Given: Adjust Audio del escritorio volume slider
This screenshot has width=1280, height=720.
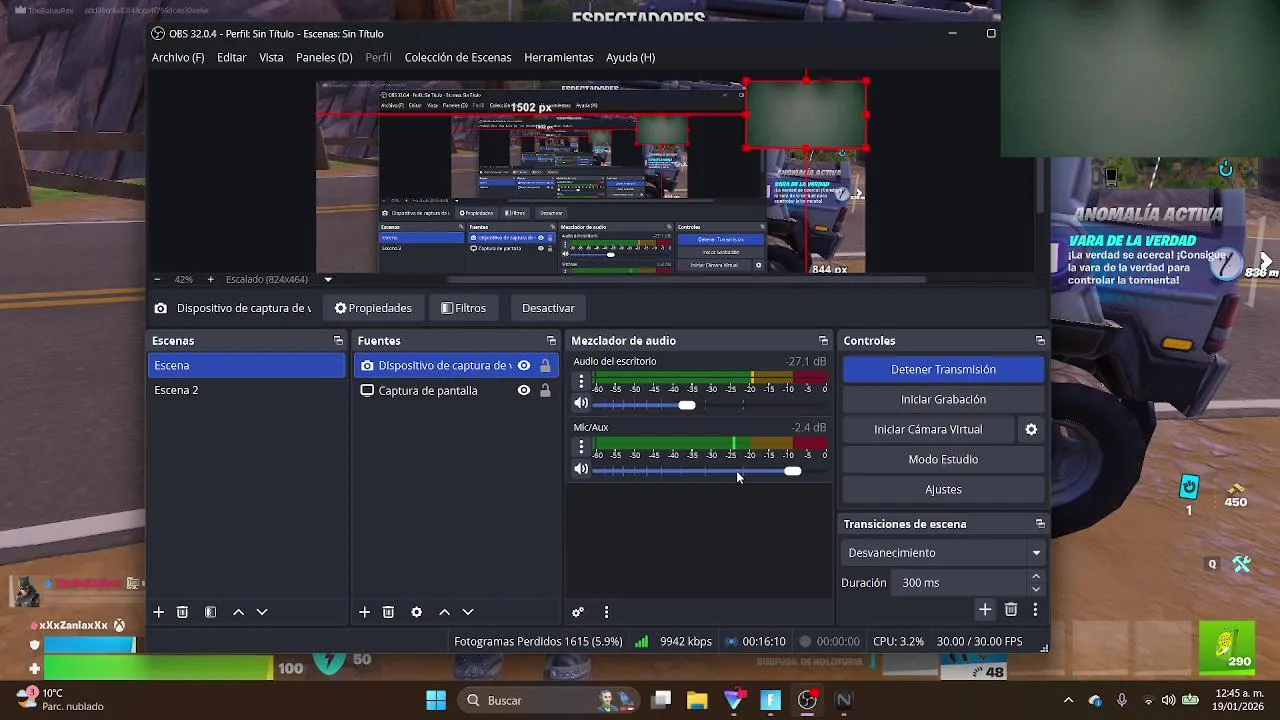Looking at the screenshot, I should [687, 405].
